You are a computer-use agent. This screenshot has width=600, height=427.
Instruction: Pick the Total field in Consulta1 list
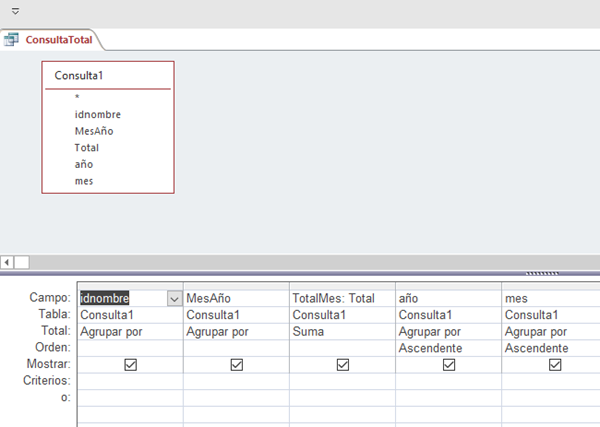87,147
